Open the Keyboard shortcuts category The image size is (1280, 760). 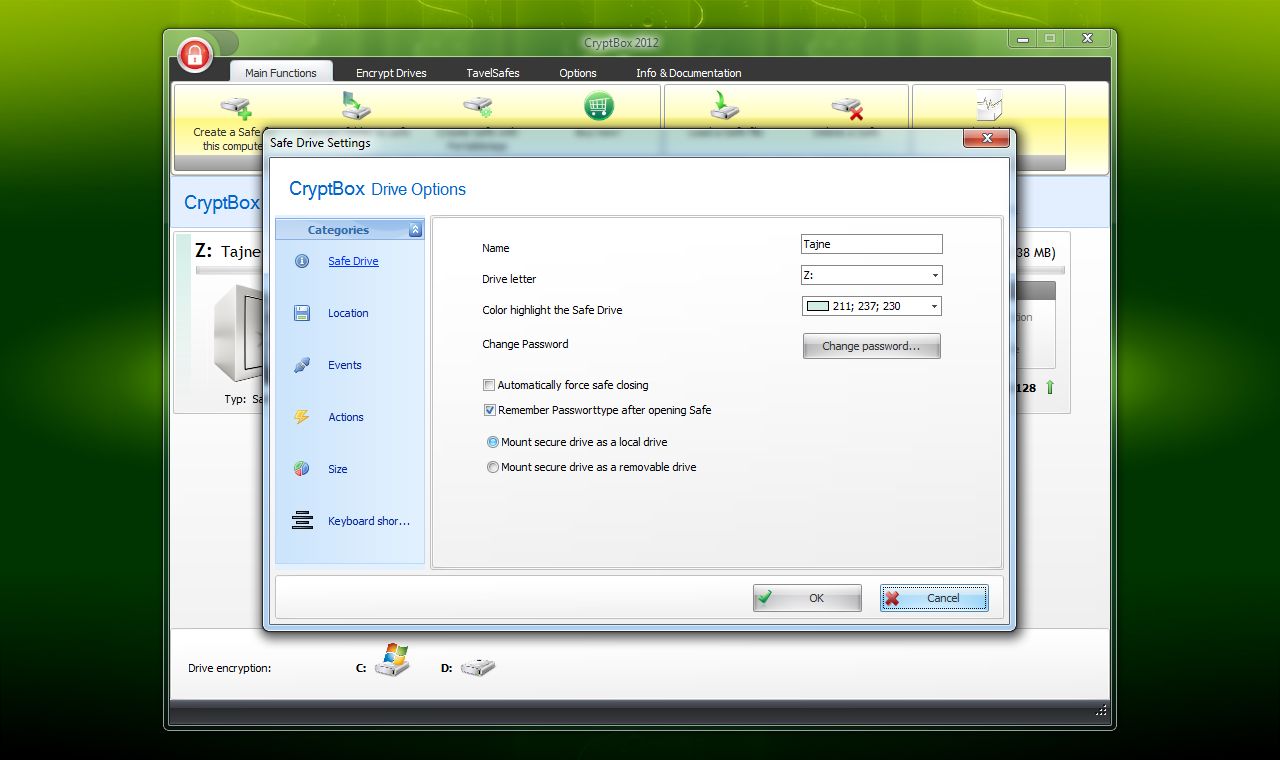click(x=369, y=521)
